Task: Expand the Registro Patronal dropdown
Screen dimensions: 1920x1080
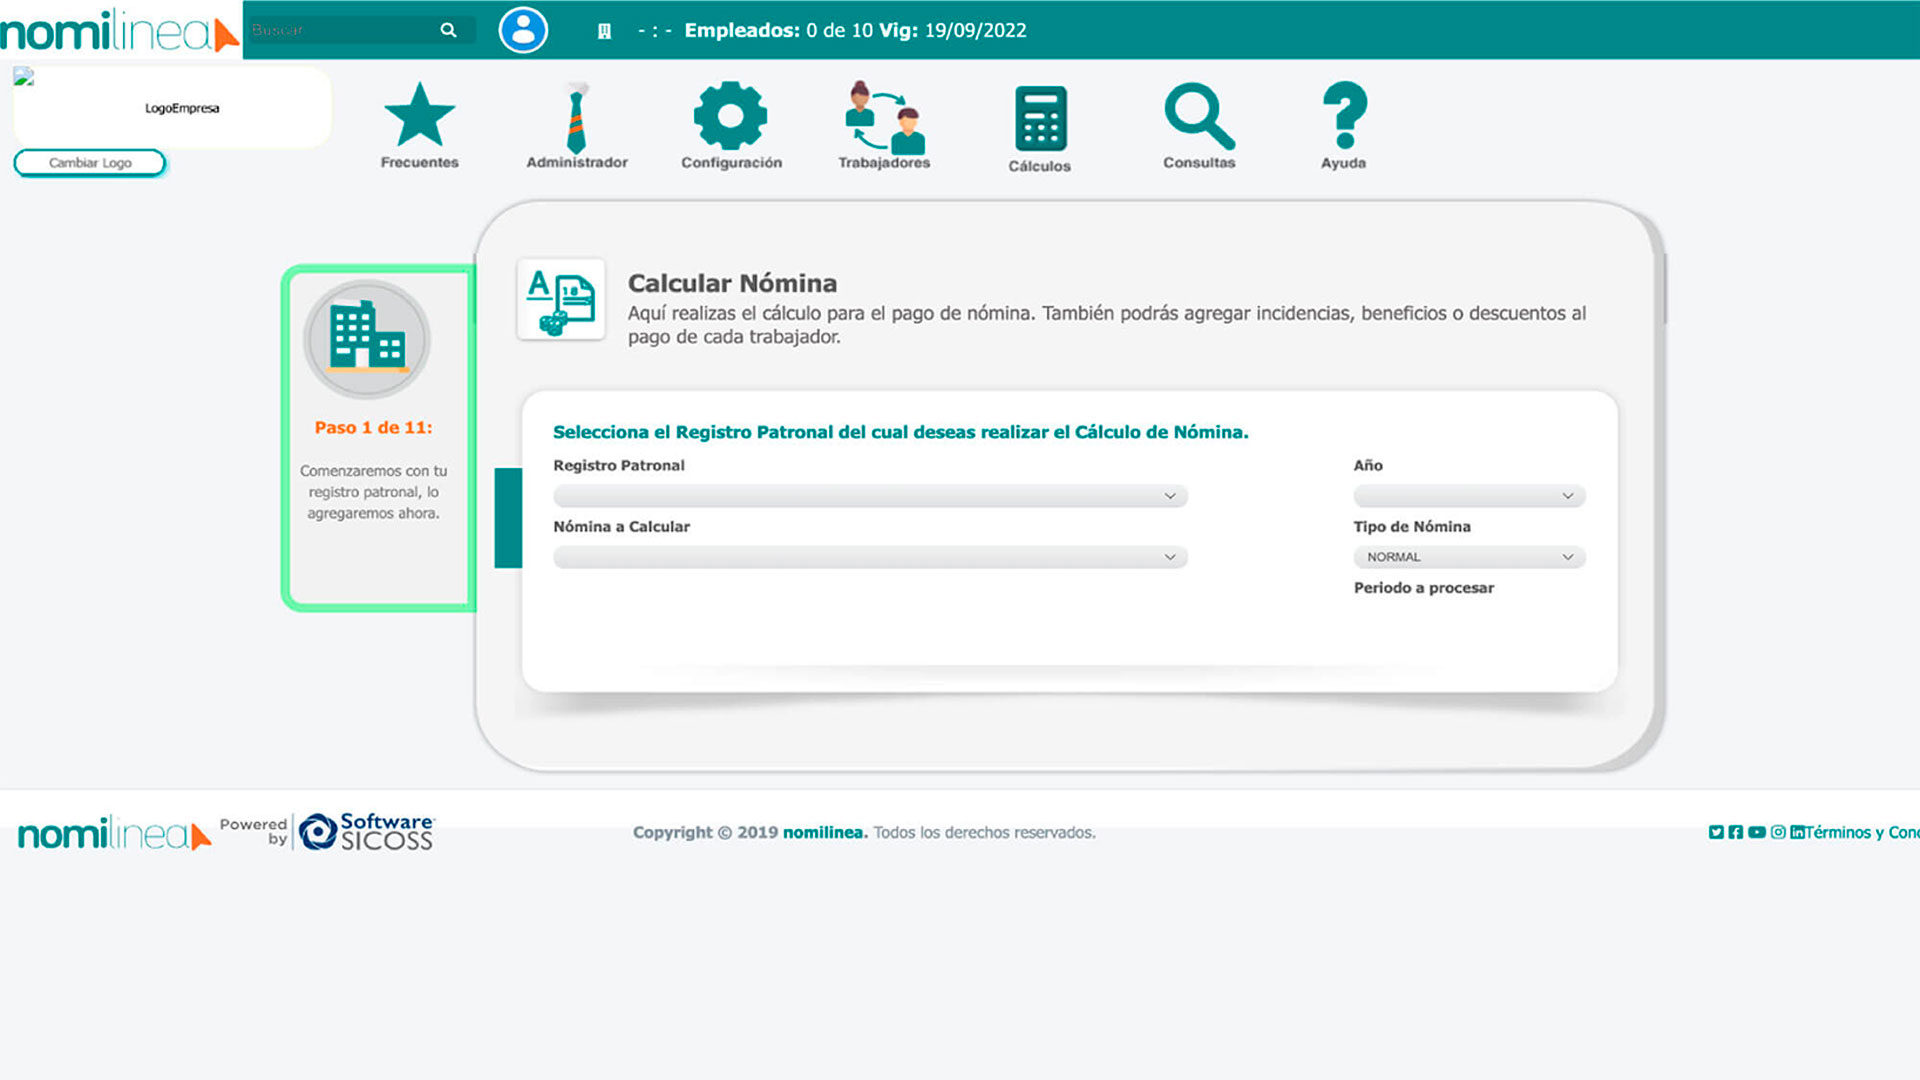Action: [869, 496]
